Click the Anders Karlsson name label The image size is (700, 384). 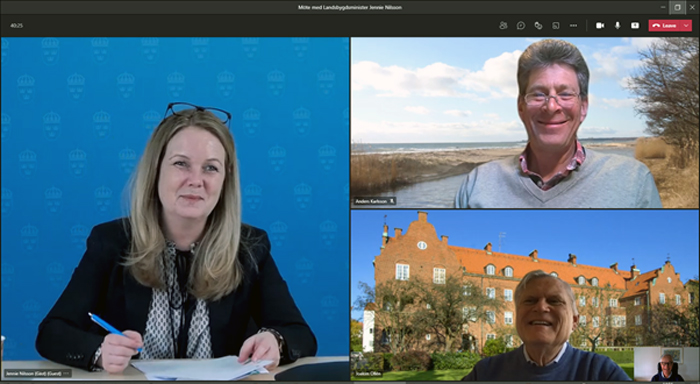pyautogui.click(x=371, y=201)
